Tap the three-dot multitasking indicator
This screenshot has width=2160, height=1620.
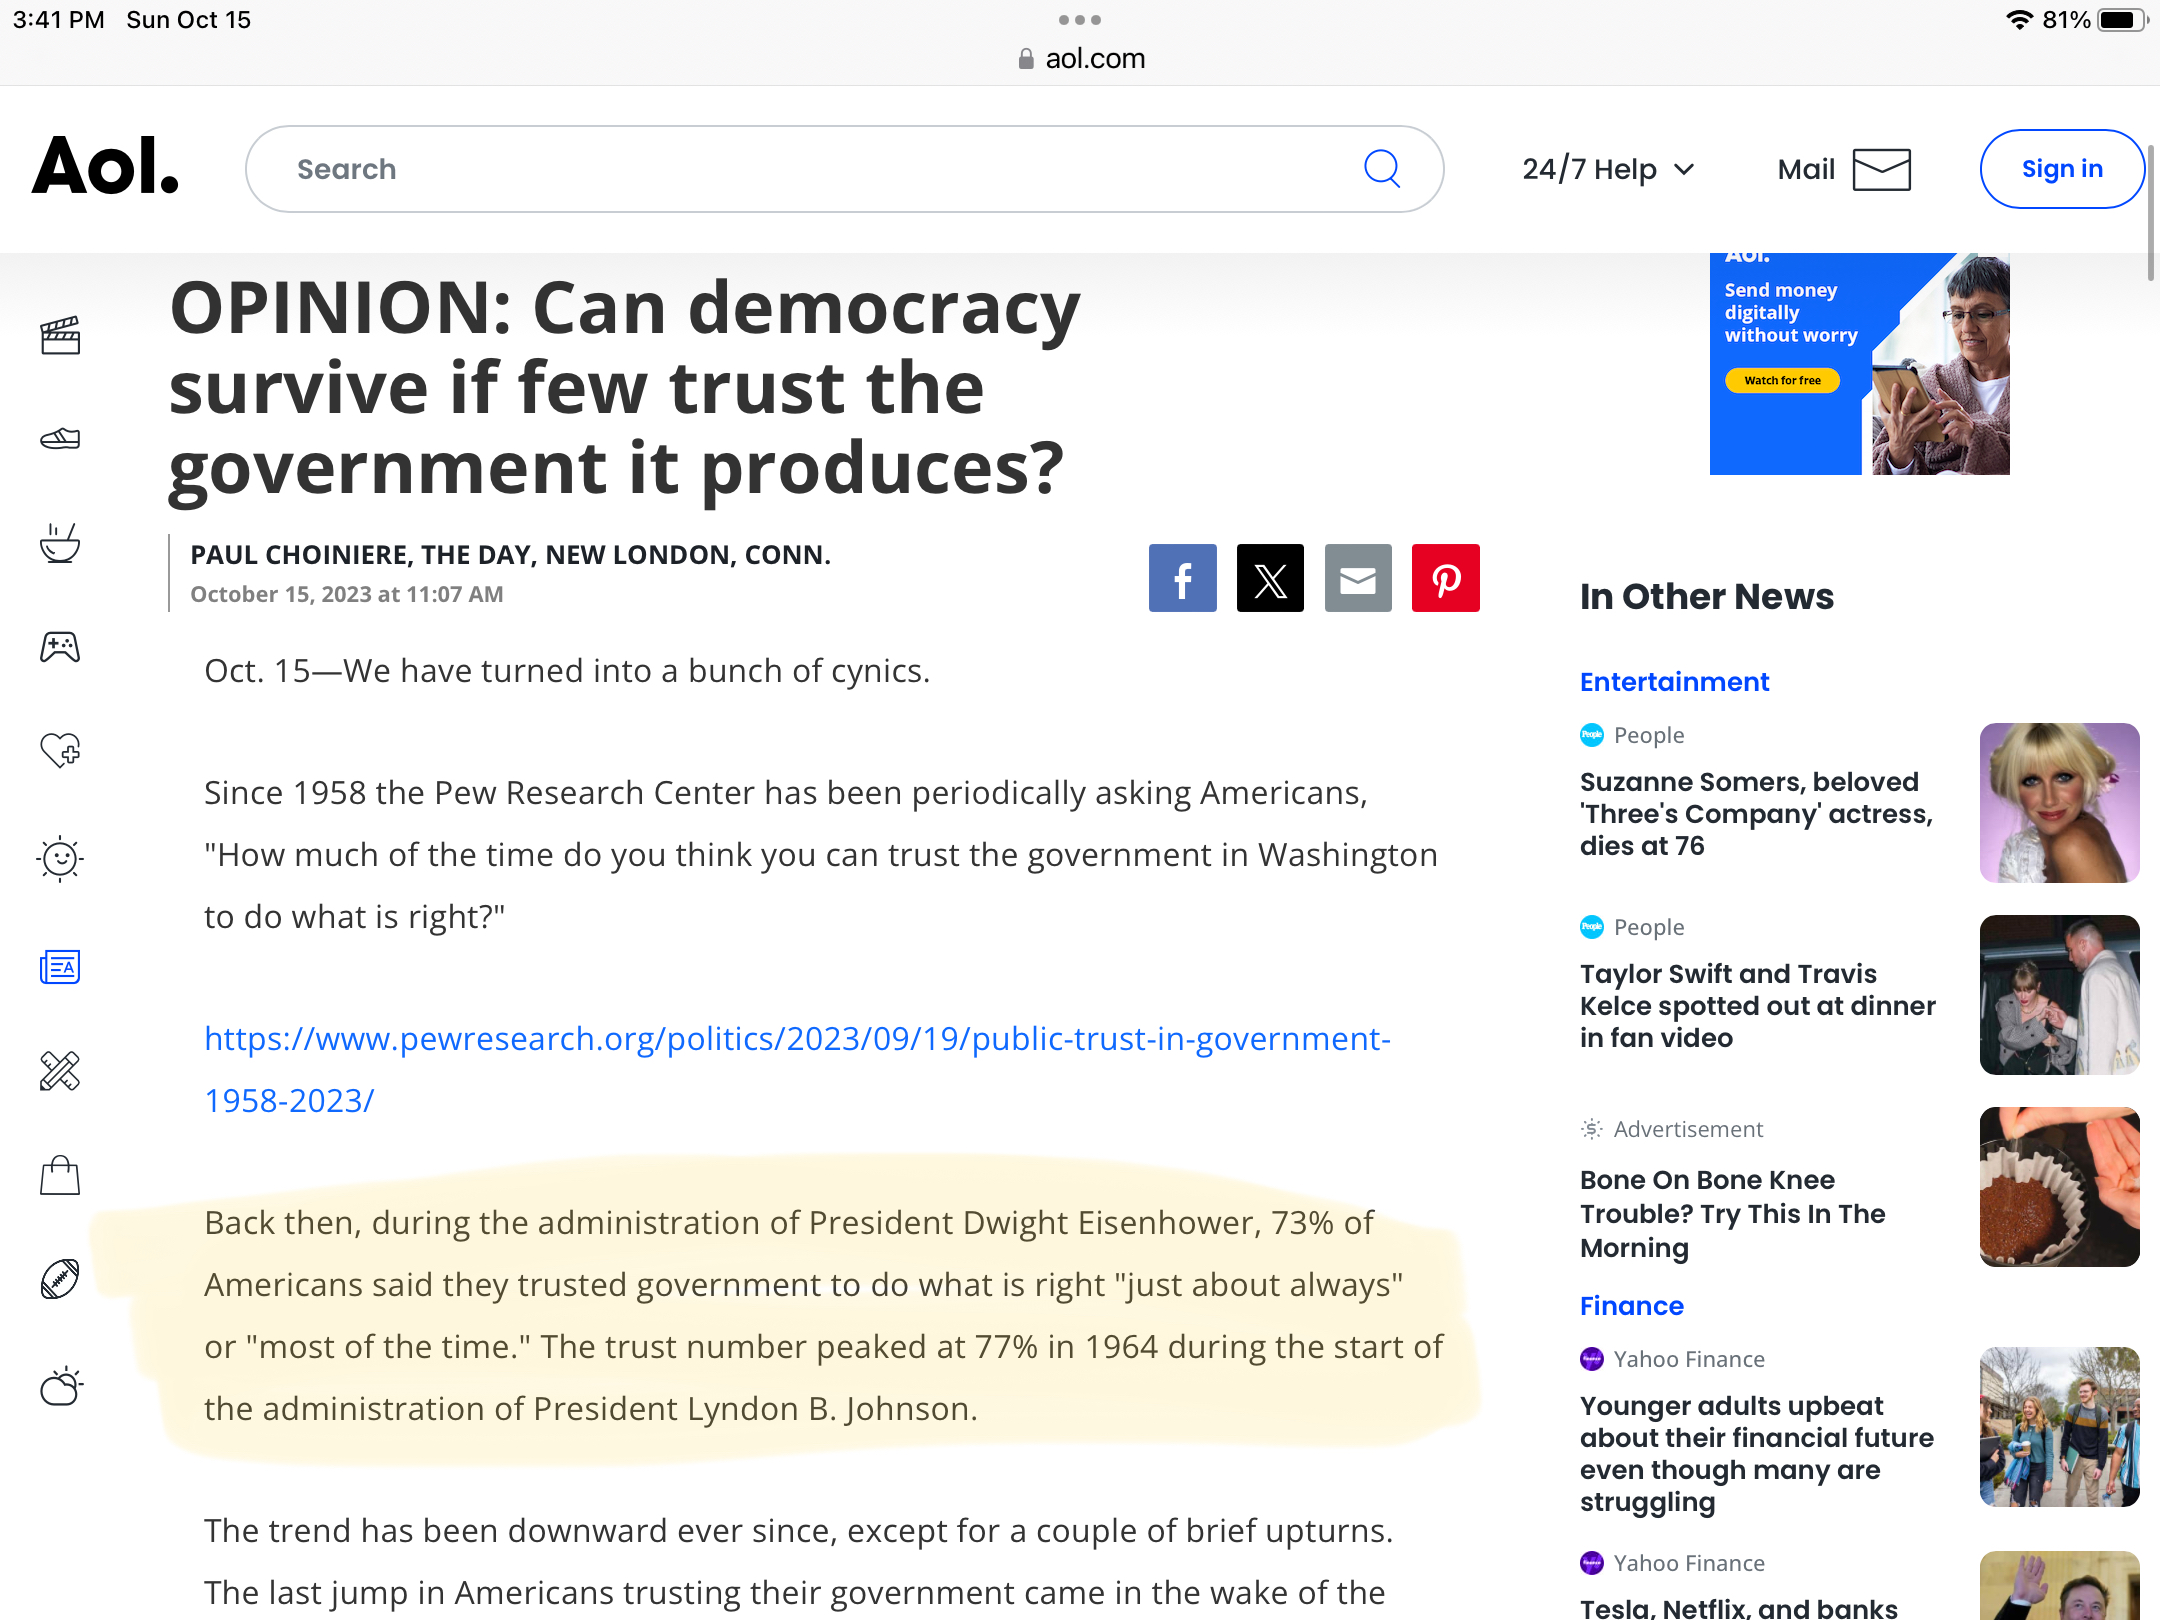click(x=1080, y=20)
